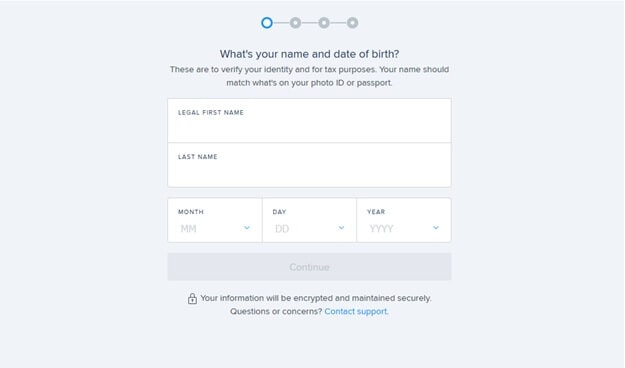Click the Continue button
The image size is (625, 368).
point(309,267)
